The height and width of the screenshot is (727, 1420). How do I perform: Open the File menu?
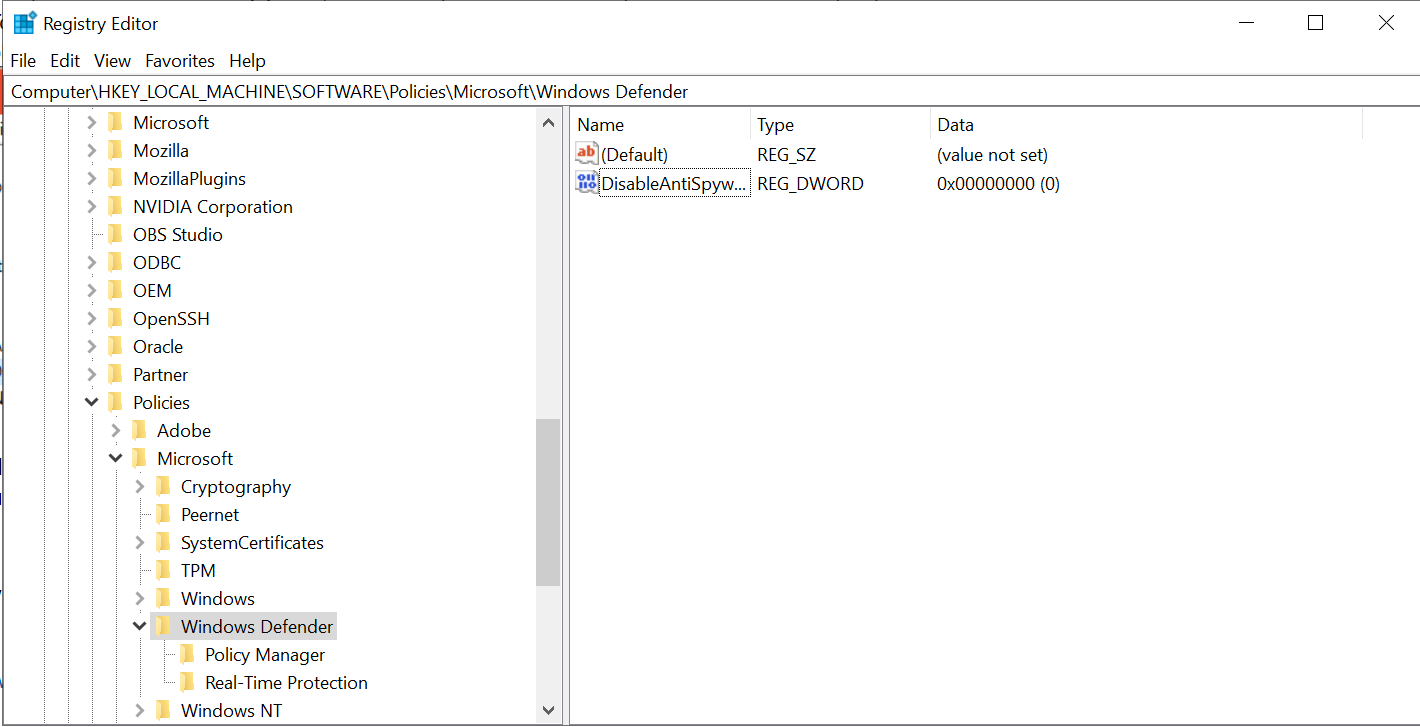point(23,61)
